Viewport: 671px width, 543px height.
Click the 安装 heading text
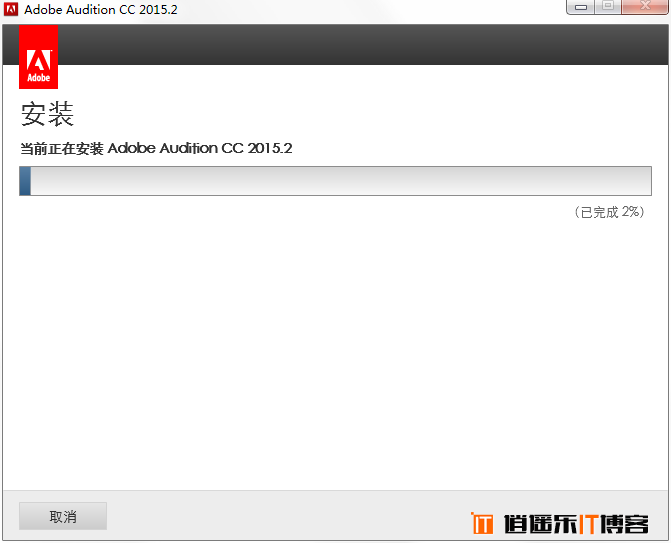pos(47,114)
